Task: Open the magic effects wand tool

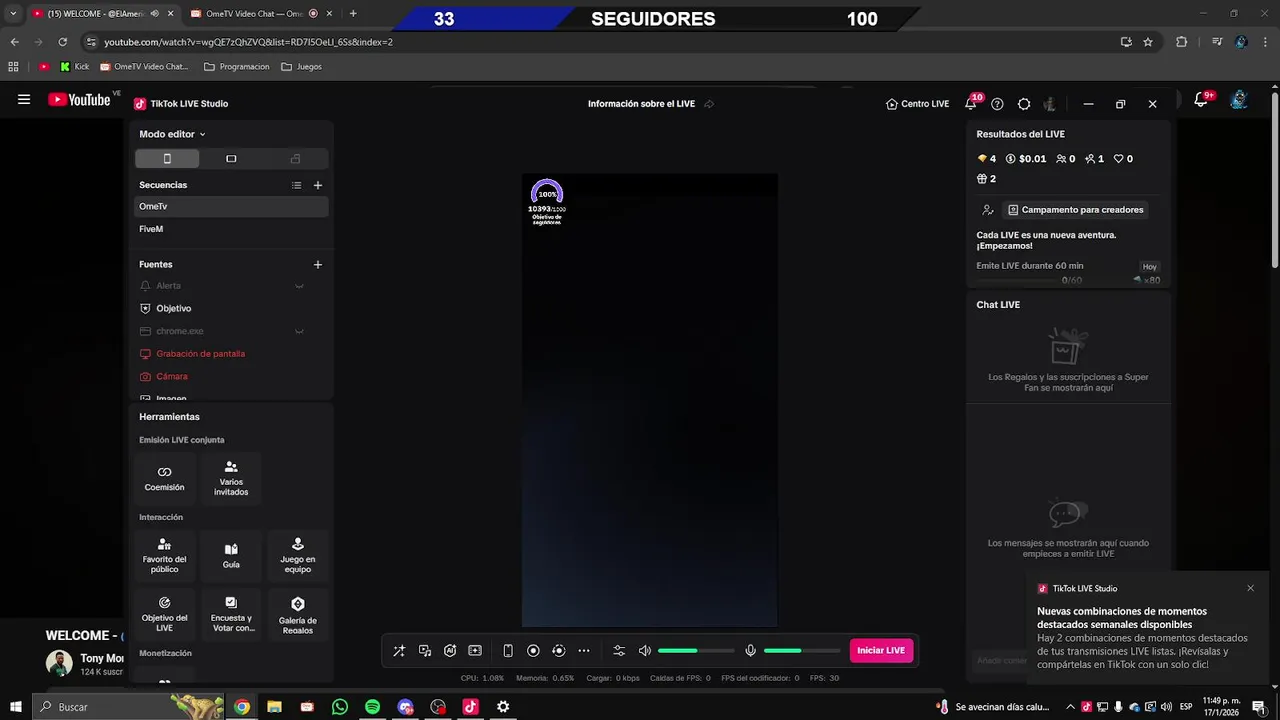Action: [x=399, y=650]
